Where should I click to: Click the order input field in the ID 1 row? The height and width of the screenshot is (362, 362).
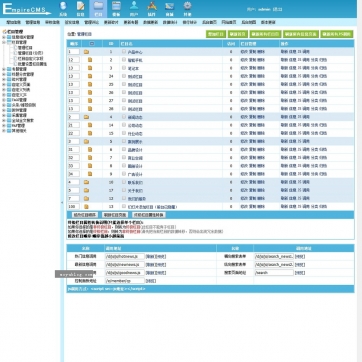[74, 52]
